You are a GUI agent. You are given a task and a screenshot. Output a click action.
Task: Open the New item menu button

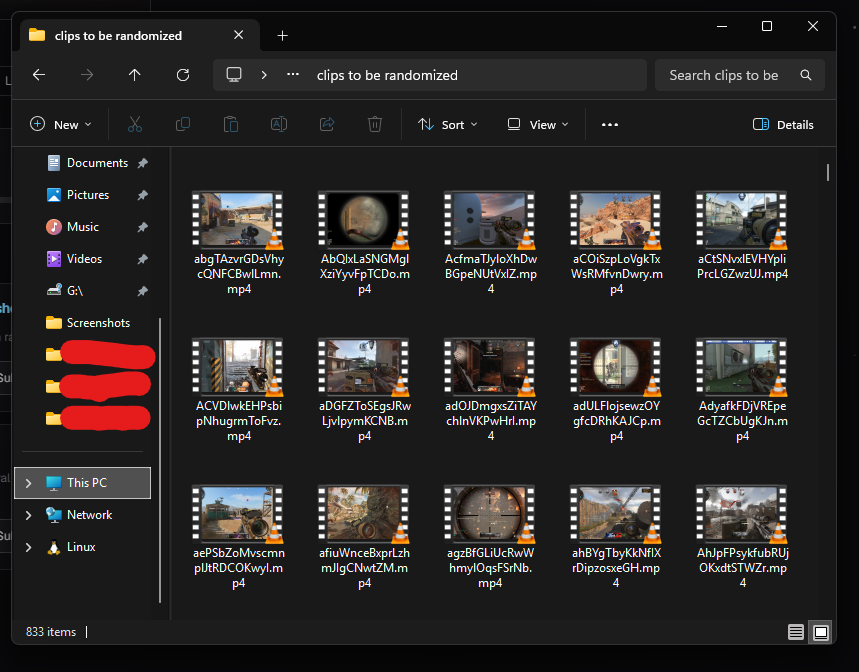tap(60, 124)
